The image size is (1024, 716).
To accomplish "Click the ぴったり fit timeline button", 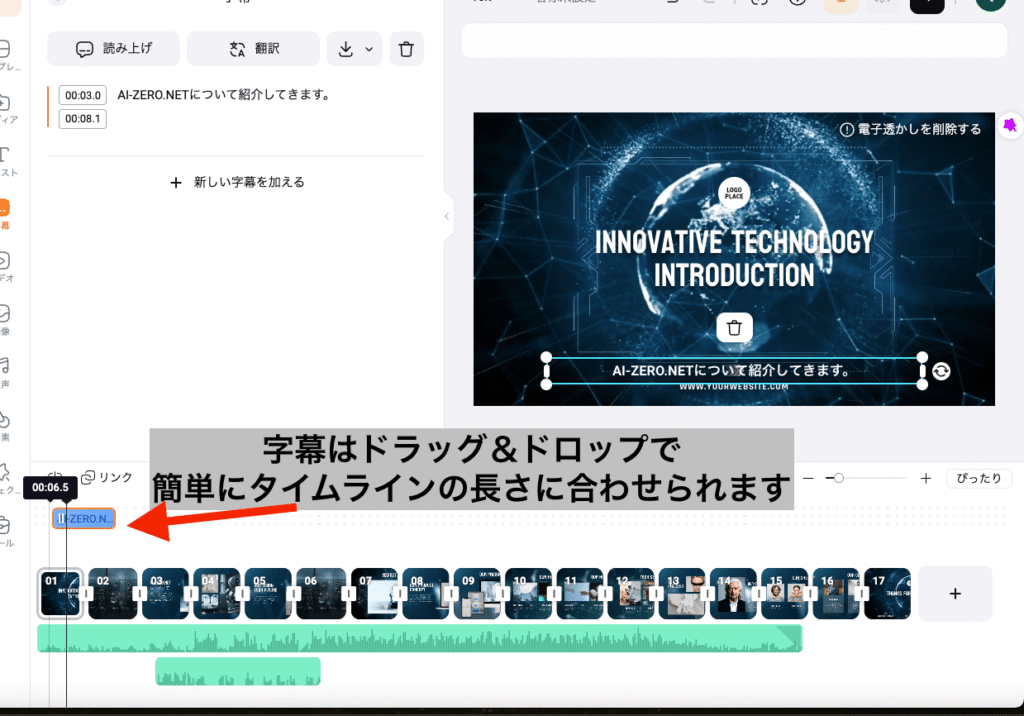I will (979, 478).
